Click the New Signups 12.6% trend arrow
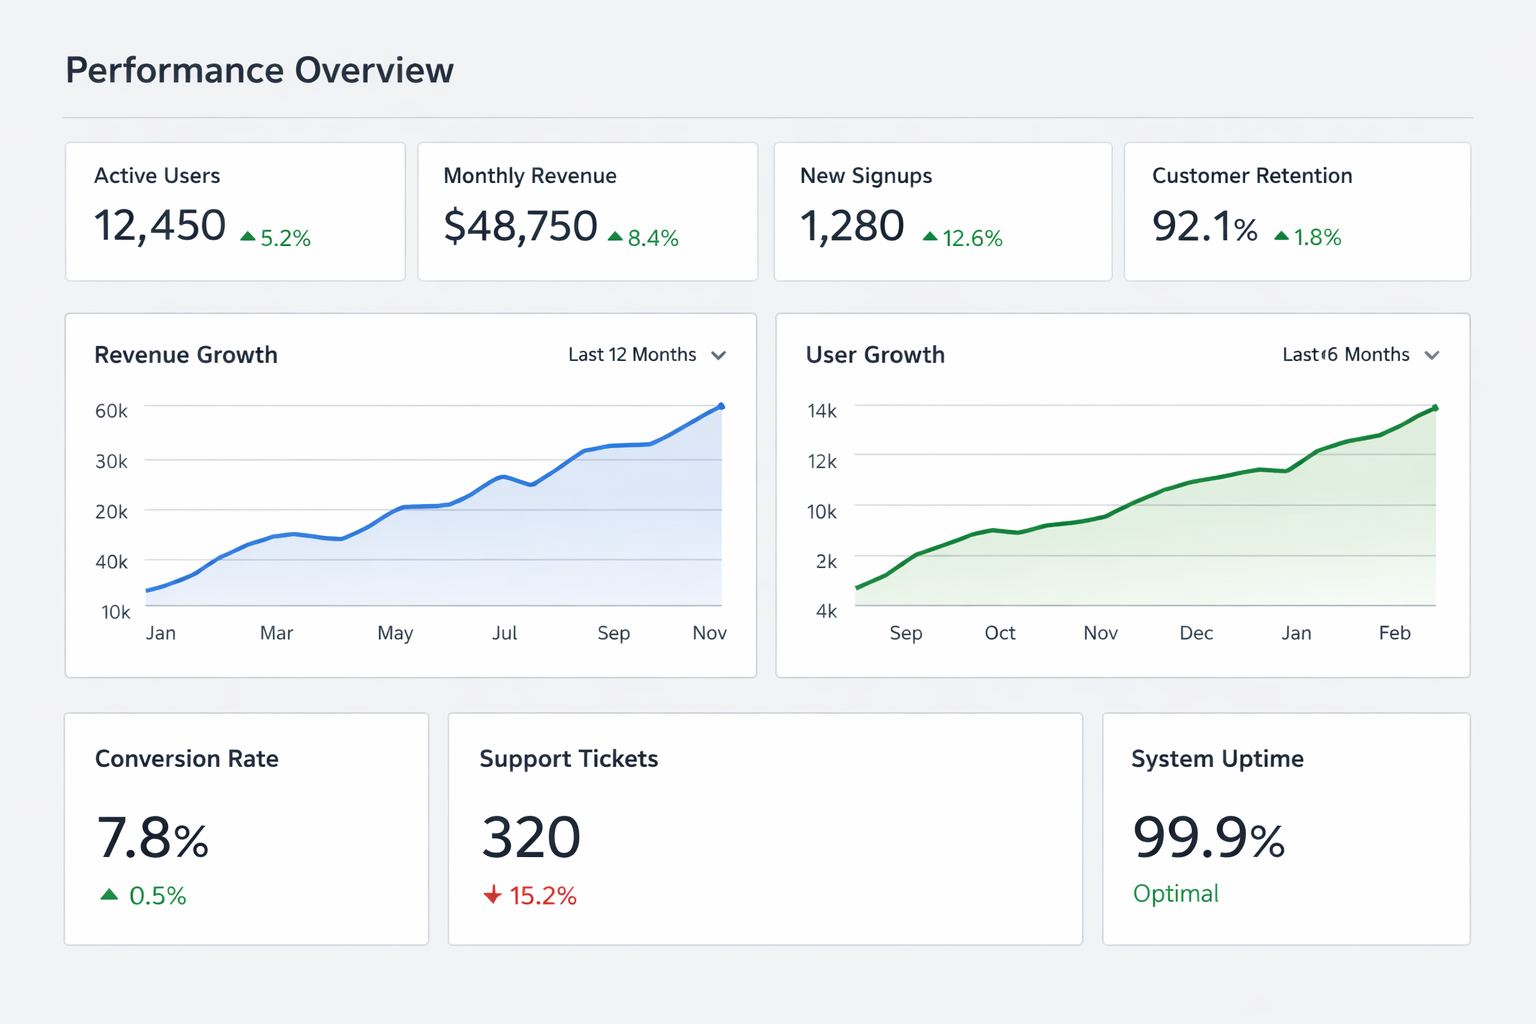1536x1024 pixels. tap(930, 237)
